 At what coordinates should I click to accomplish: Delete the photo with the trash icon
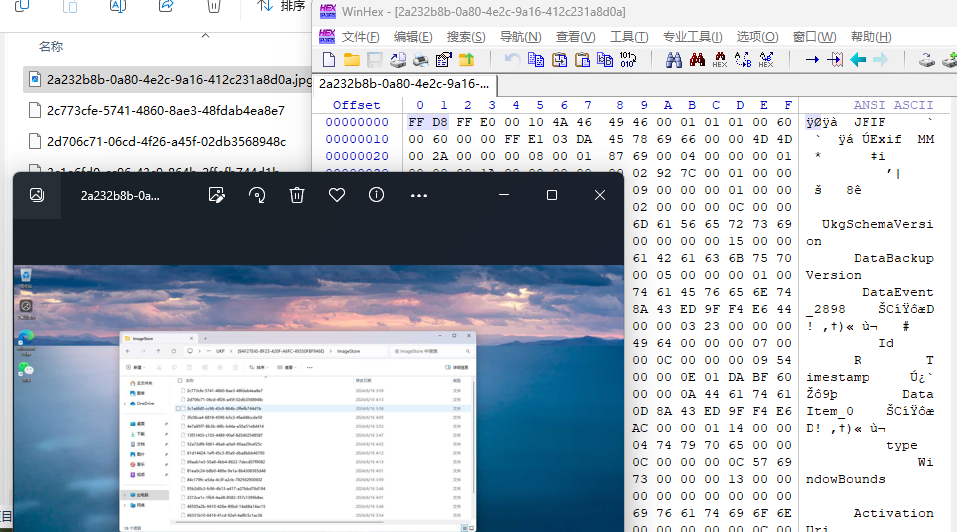[297, 195]
